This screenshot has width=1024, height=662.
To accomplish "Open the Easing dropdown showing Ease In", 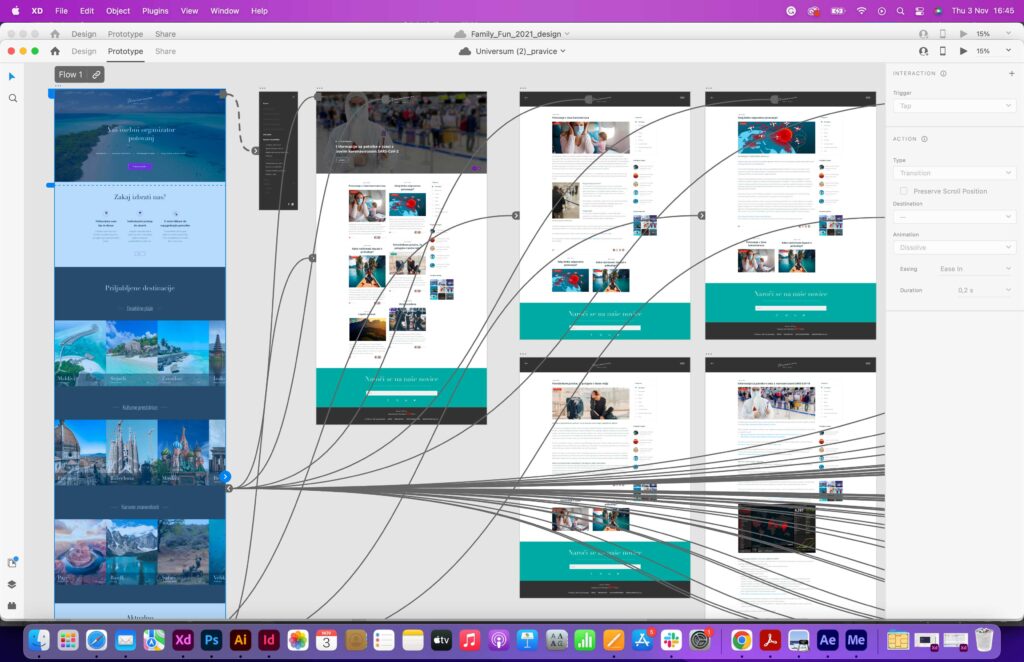I will 976,269.
